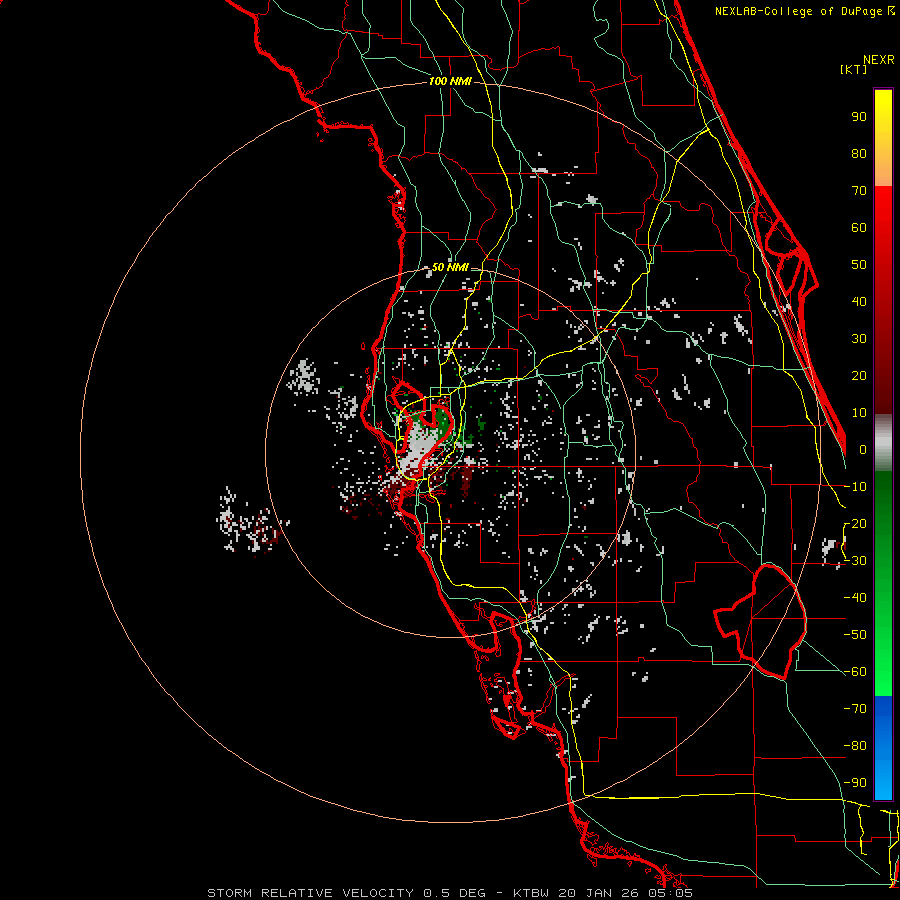This screenshot has height=900, width=900.
Task: Click the -10 value on velocity scale
Action: (x=855, y=487)
